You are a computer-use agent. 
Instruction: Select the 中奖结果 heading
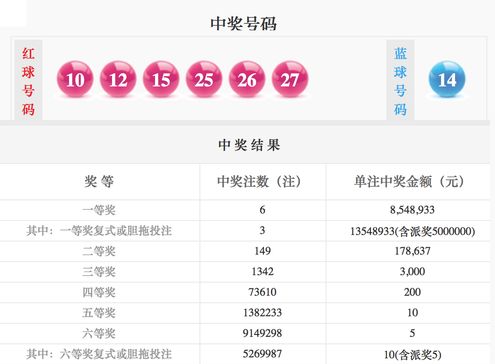pos(249,145)
